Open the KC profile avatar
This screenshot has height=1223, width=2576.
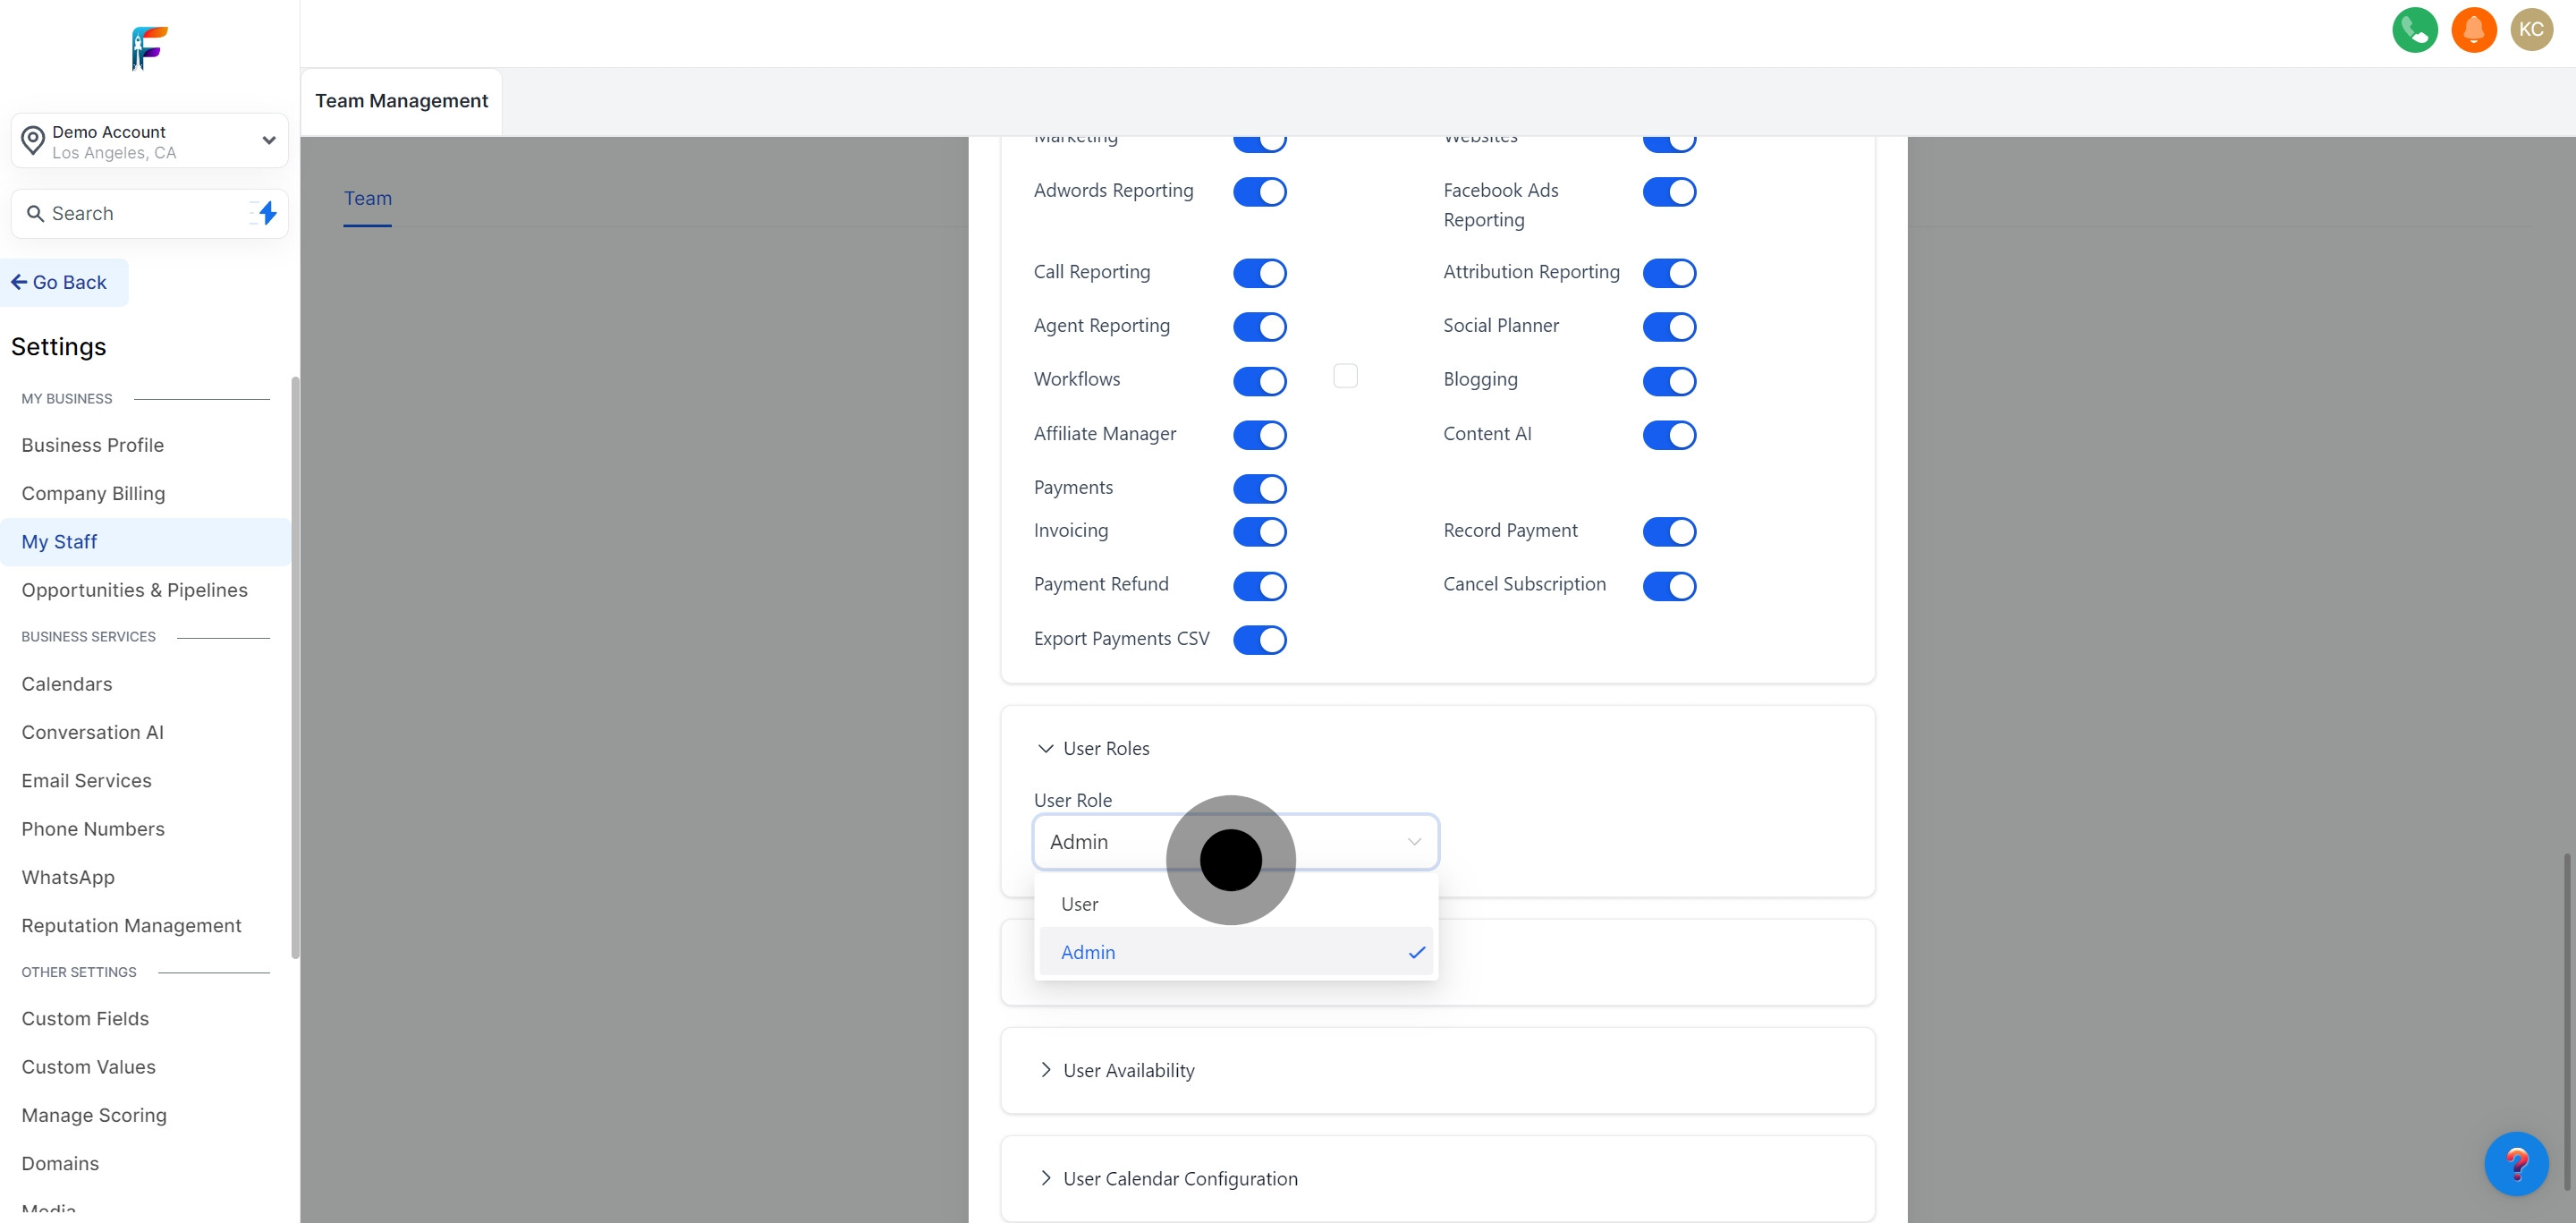pos(2531,30)
